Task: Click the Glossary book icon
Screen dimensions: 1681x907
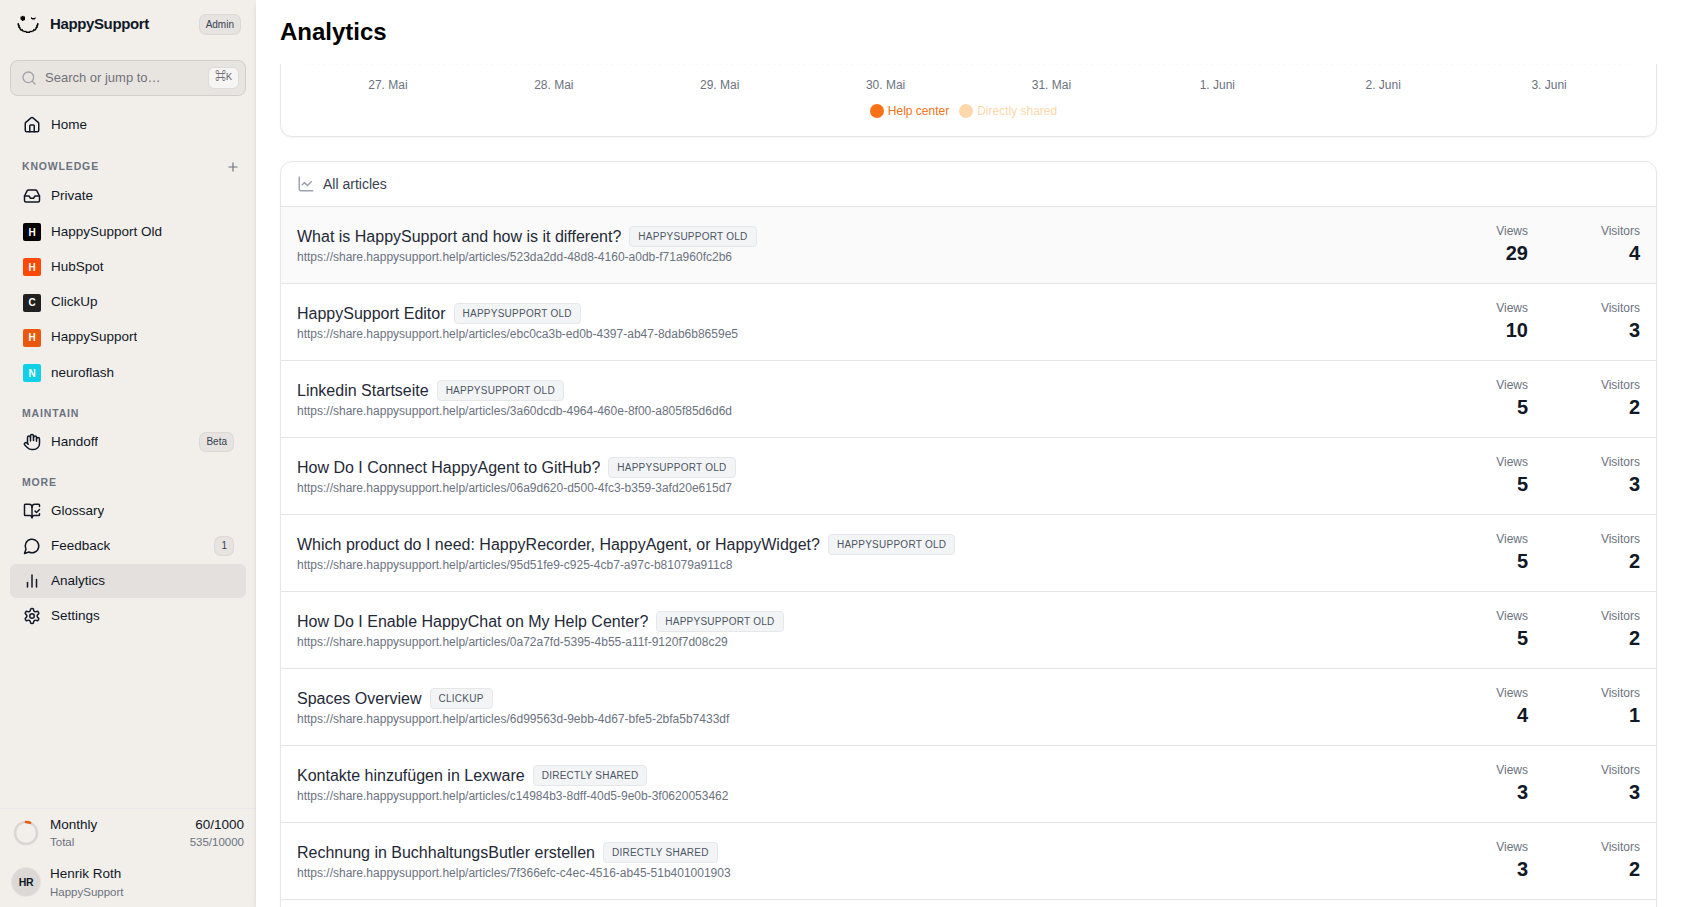Action: pos(32,511)
